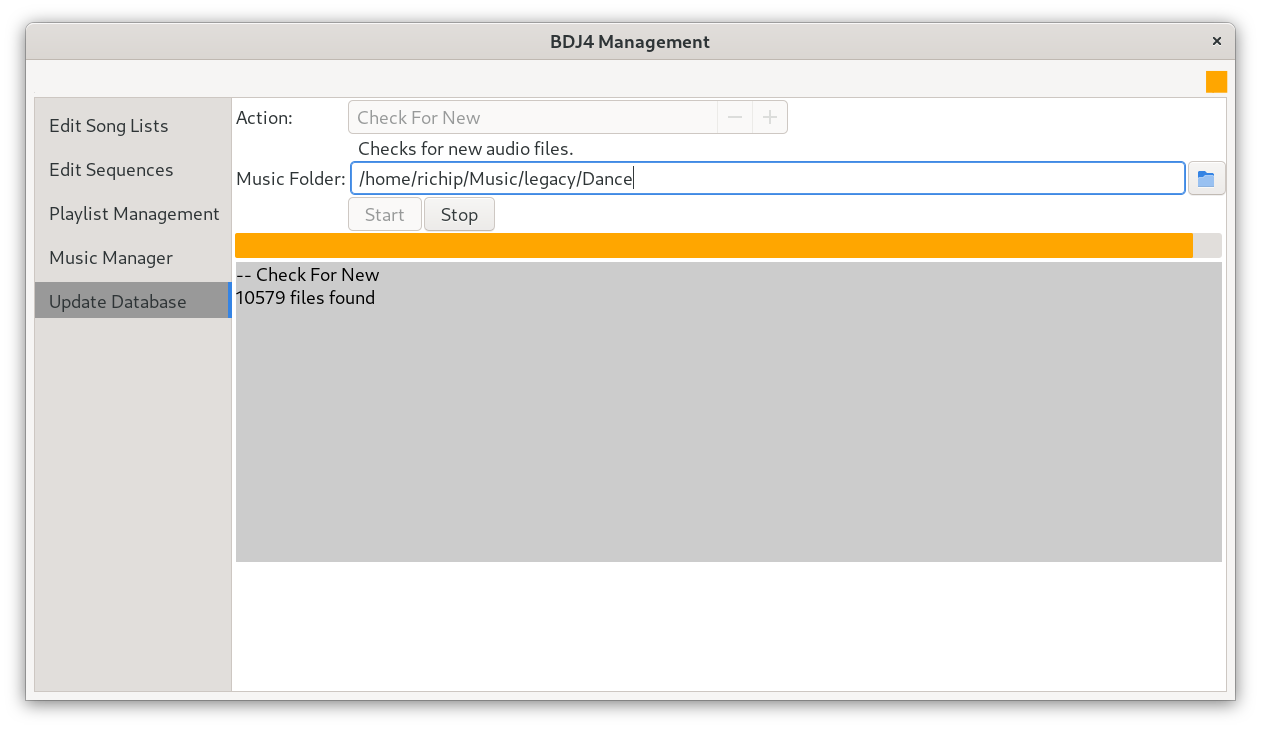The height and width of the screenshot is (729, 1261).
Task: Select the Update Database tab
Action: (x=118, y=302)
